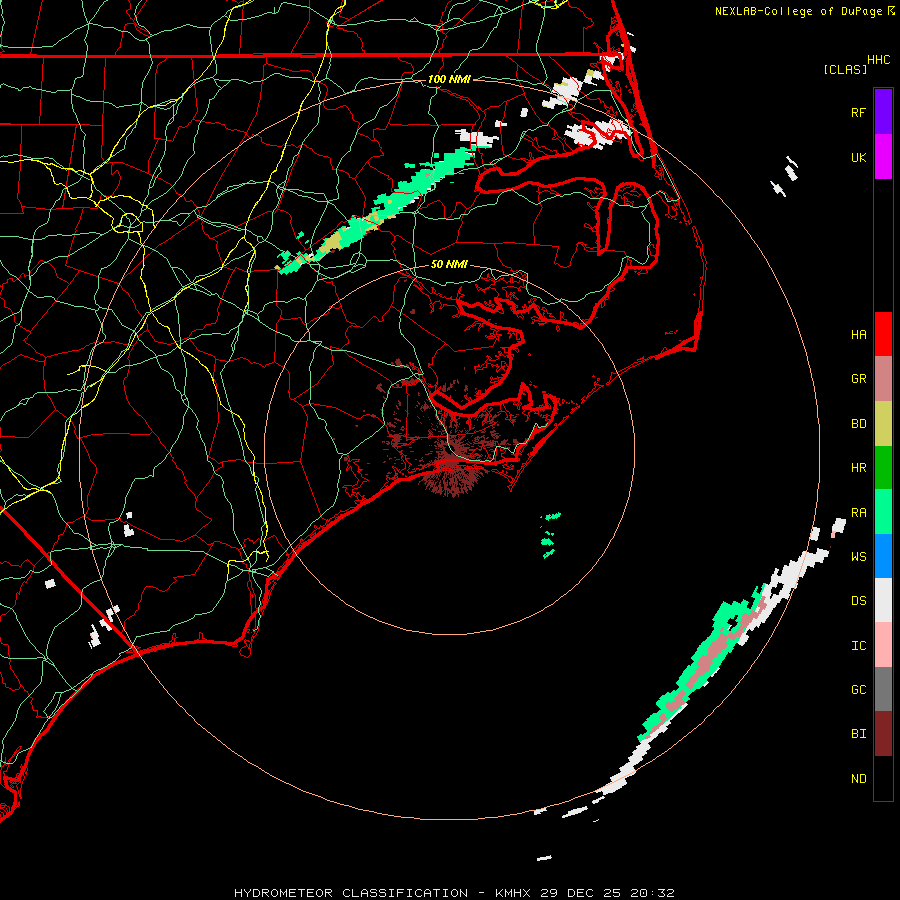
Task: Click the DS white legend swatch
Action: [x=883, y=600]
